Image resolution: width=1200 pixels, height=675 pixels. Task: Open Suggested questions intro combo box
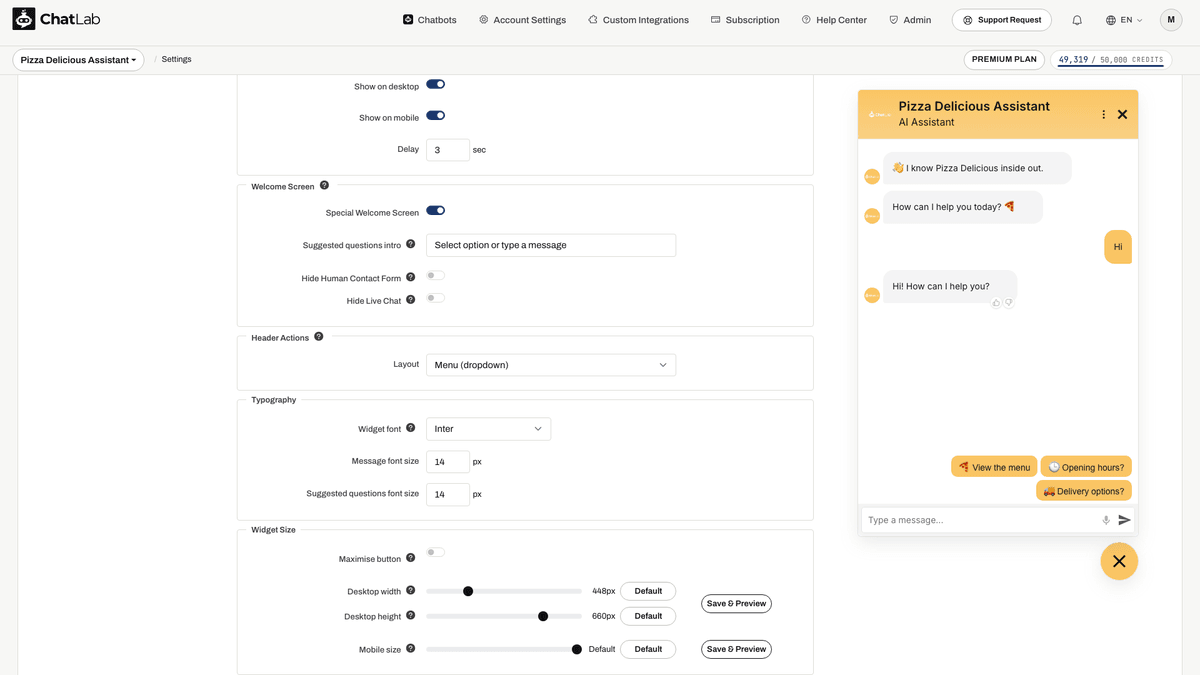click(x=551, y=245)
